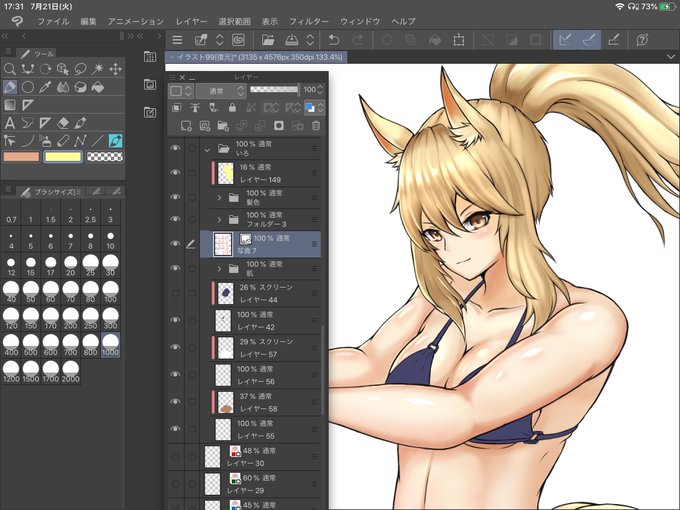The image size is (680, 510).
Task: Click the transparent color checkered swatch
Action: [x=105, y=157]
